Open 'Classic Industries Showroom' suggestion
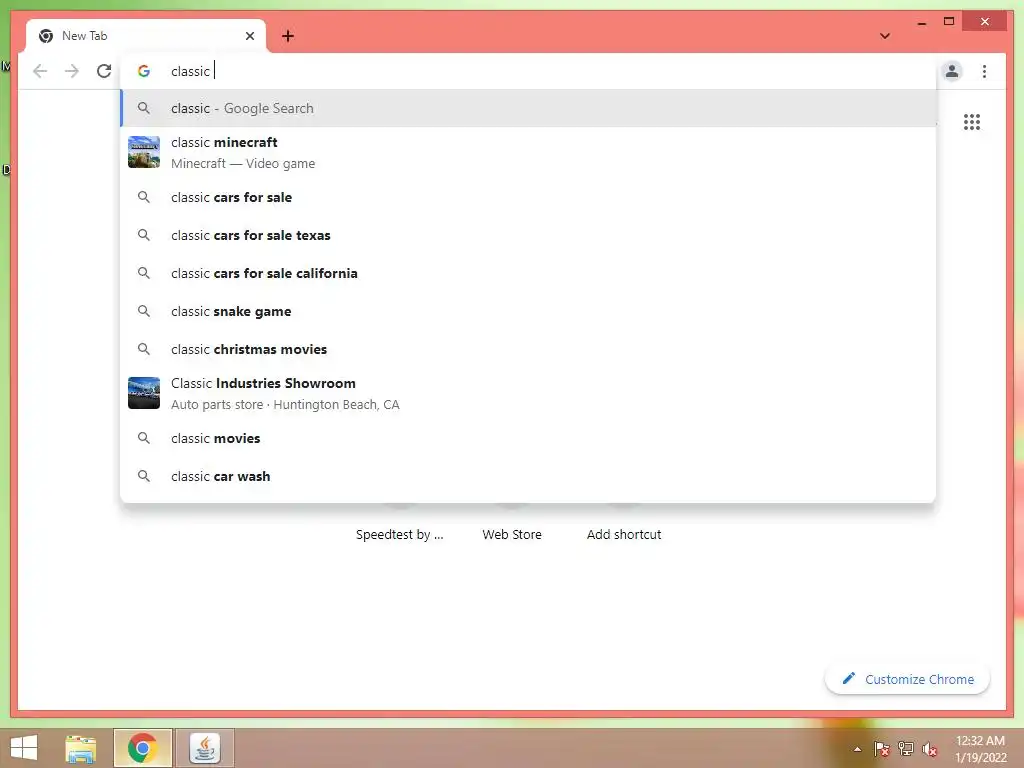Screen dimensions: 1024x768 coord(528,393)
